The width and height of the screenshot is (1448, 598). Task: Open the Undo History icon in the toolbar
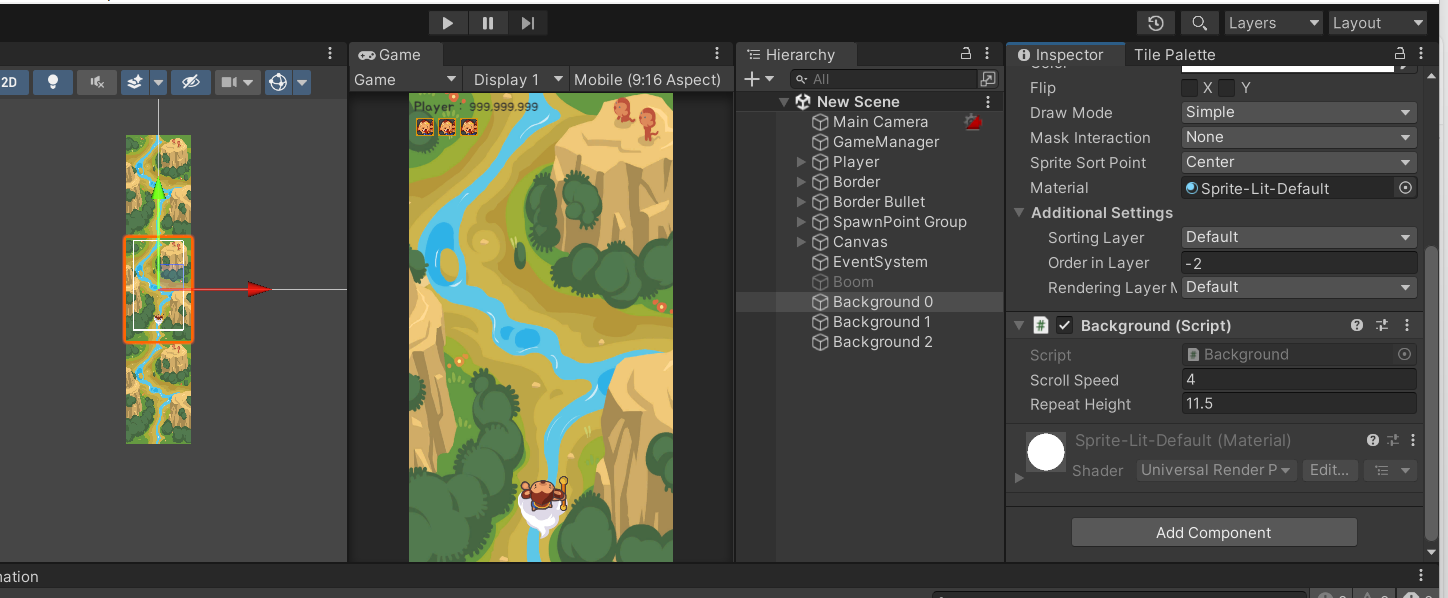click(1156, 23)
